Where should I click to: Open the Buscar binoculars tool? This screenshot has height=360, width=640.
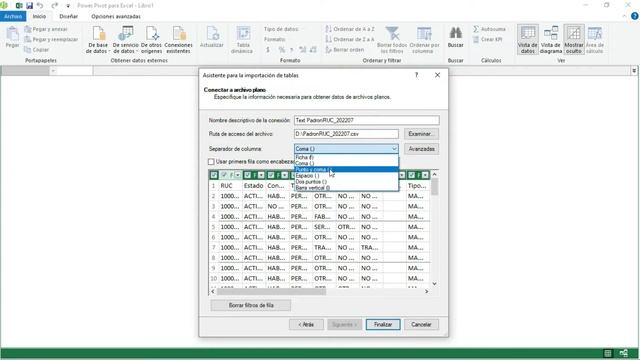(x=456, y=38)
